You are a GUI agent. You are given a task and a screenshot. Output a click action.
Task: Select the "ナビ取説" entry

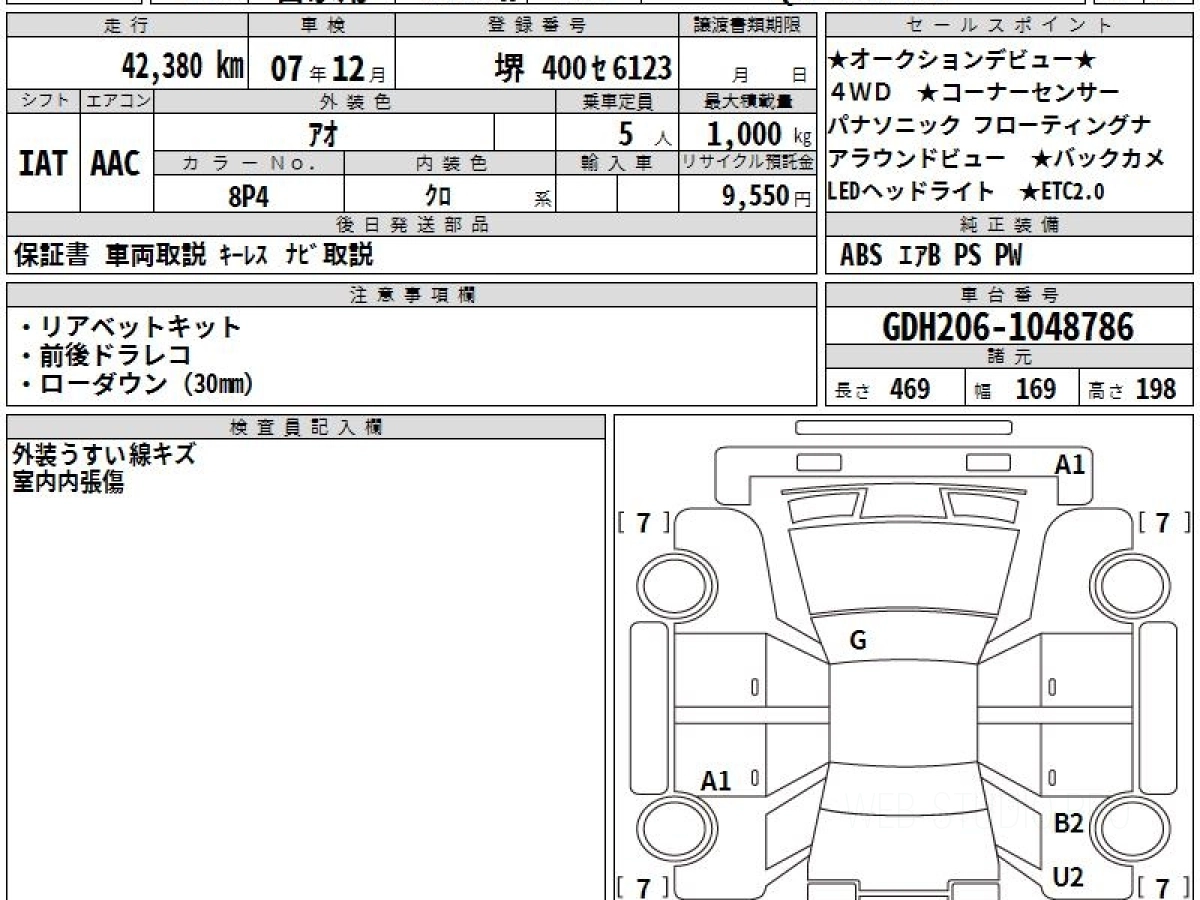329,255
